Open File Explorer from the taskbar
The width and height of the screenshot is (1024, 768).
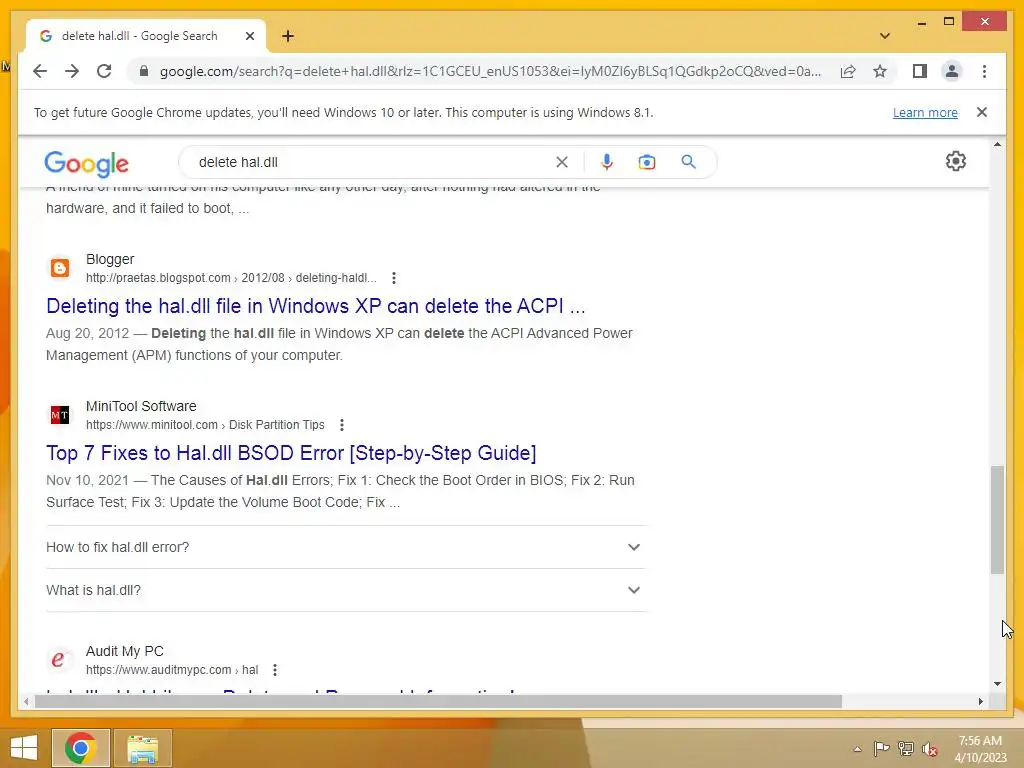pyautogui.click(x=143, y=748)
